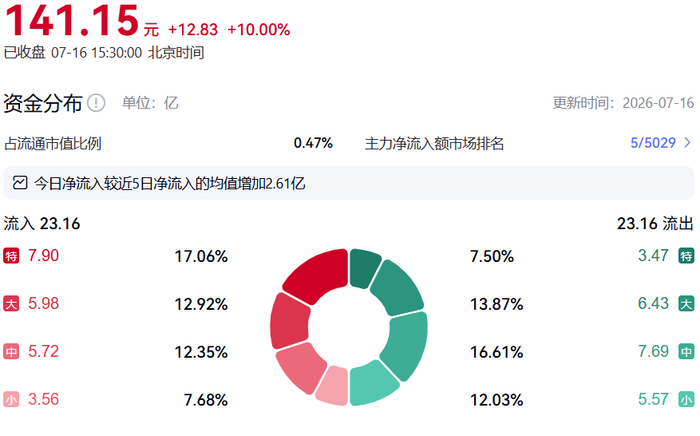Click the info icon beside 资金分布

click(x=96, y=103)
